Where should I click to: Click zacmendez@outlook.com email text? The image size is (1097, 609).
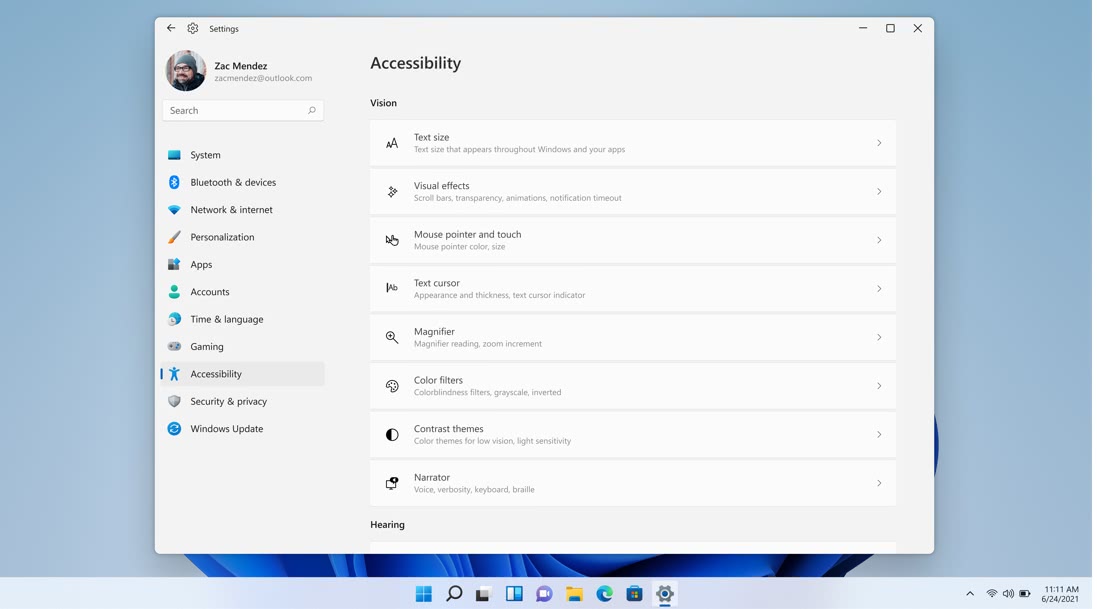point(263,78)
